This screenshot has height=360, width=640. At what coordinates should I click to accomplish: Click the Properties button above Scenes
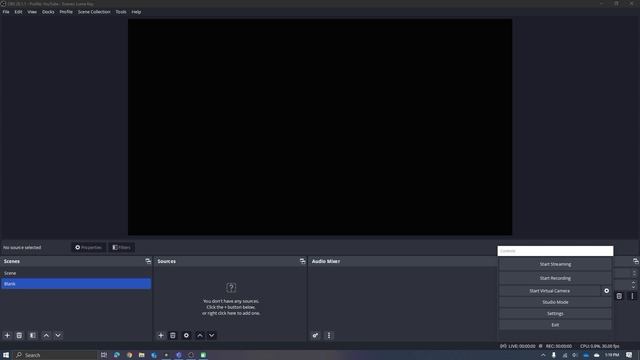point(88,247)
